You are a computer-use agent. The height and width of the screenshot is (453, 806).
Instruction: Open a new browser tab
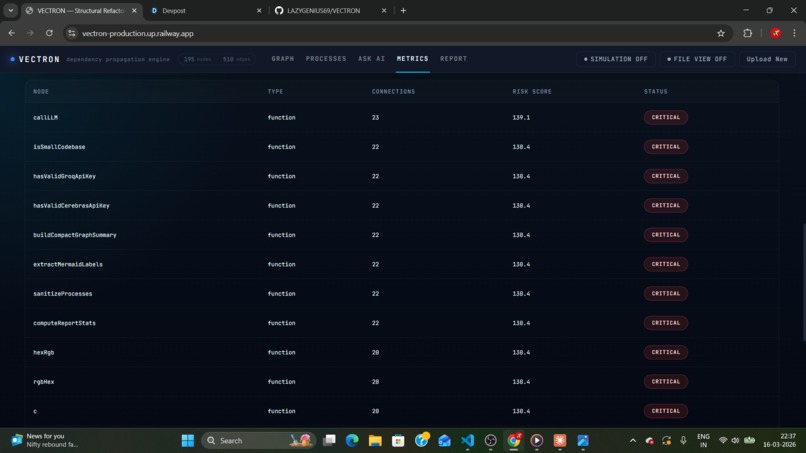404,10
